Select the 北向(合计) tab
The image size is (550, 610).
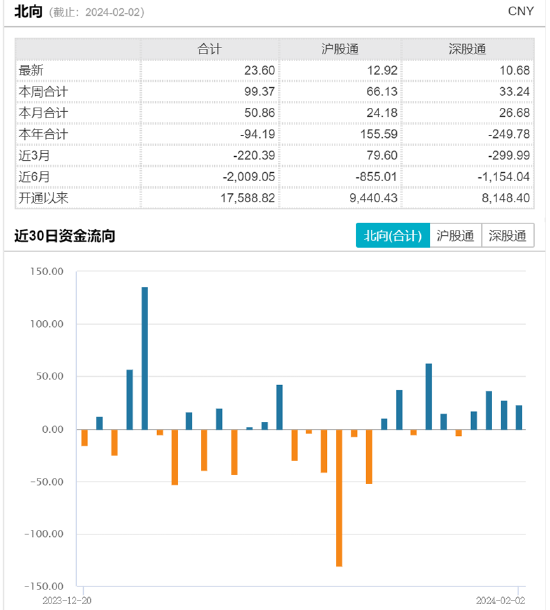pos(392,235)
